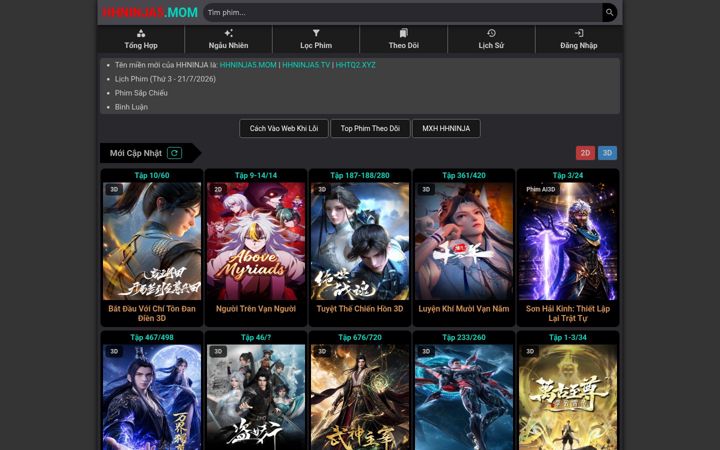Viewport: 720px width, 450px height.
Task: Click the search magnifier icon
Action: pyautogui.click(x=609, y=12)
